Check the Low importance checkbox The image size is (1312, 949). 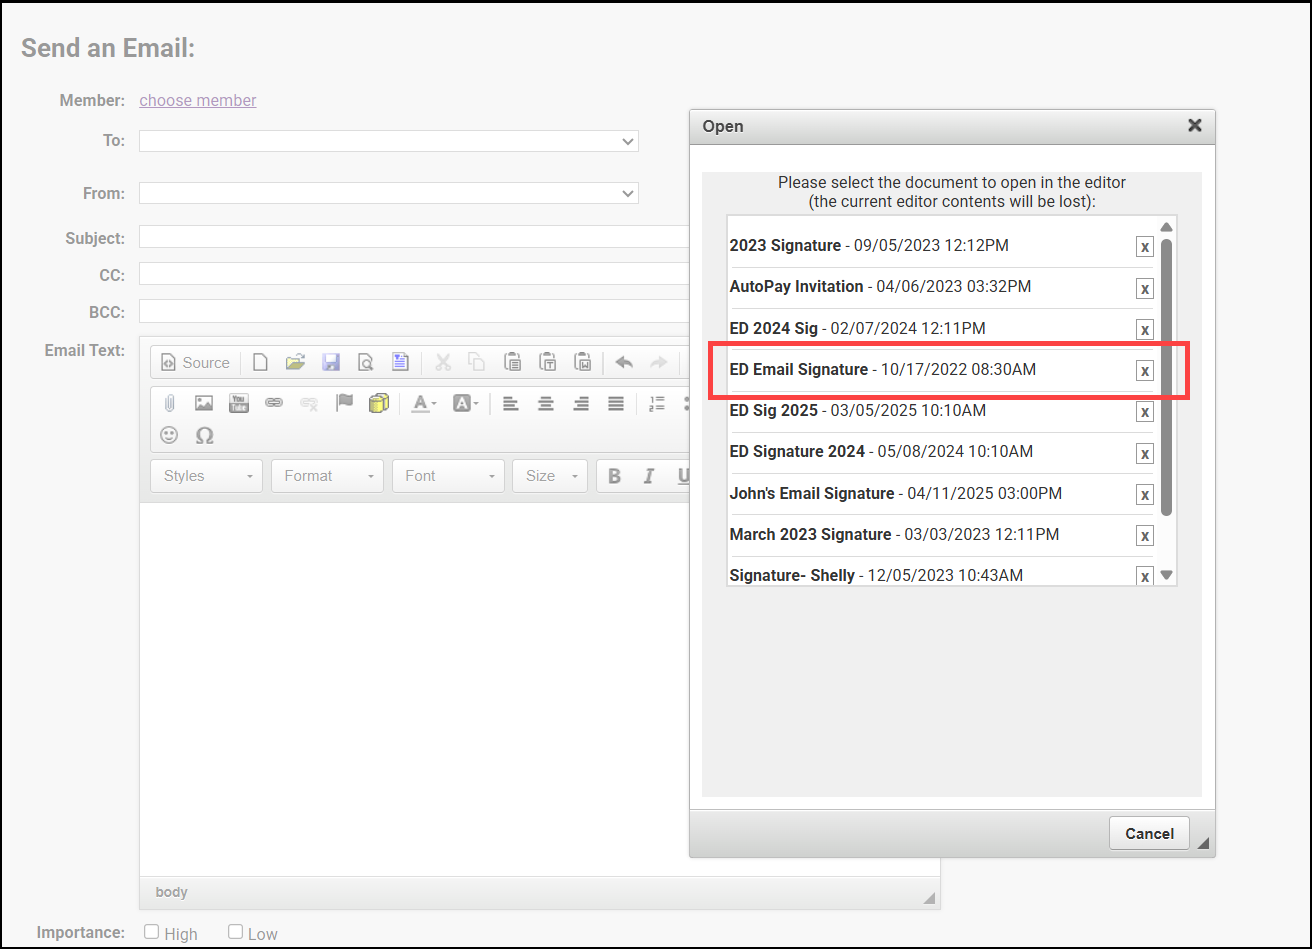(235, 932)
